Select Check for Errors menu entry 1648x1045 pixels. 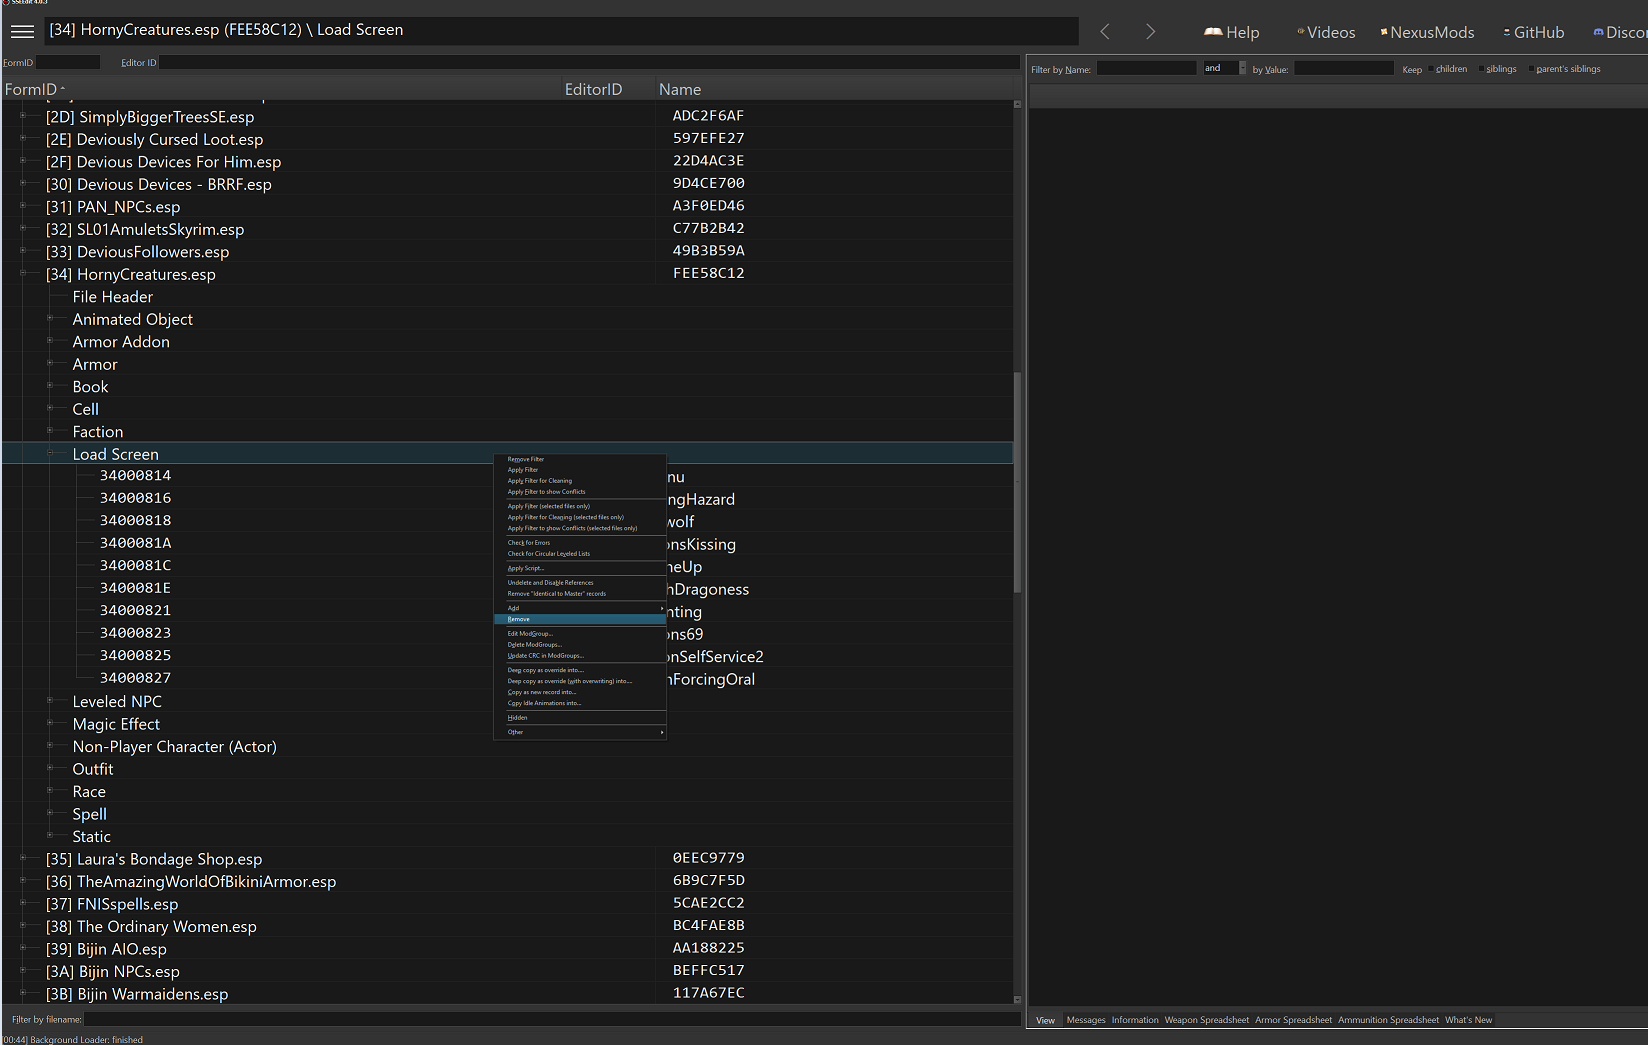point(529,543)
